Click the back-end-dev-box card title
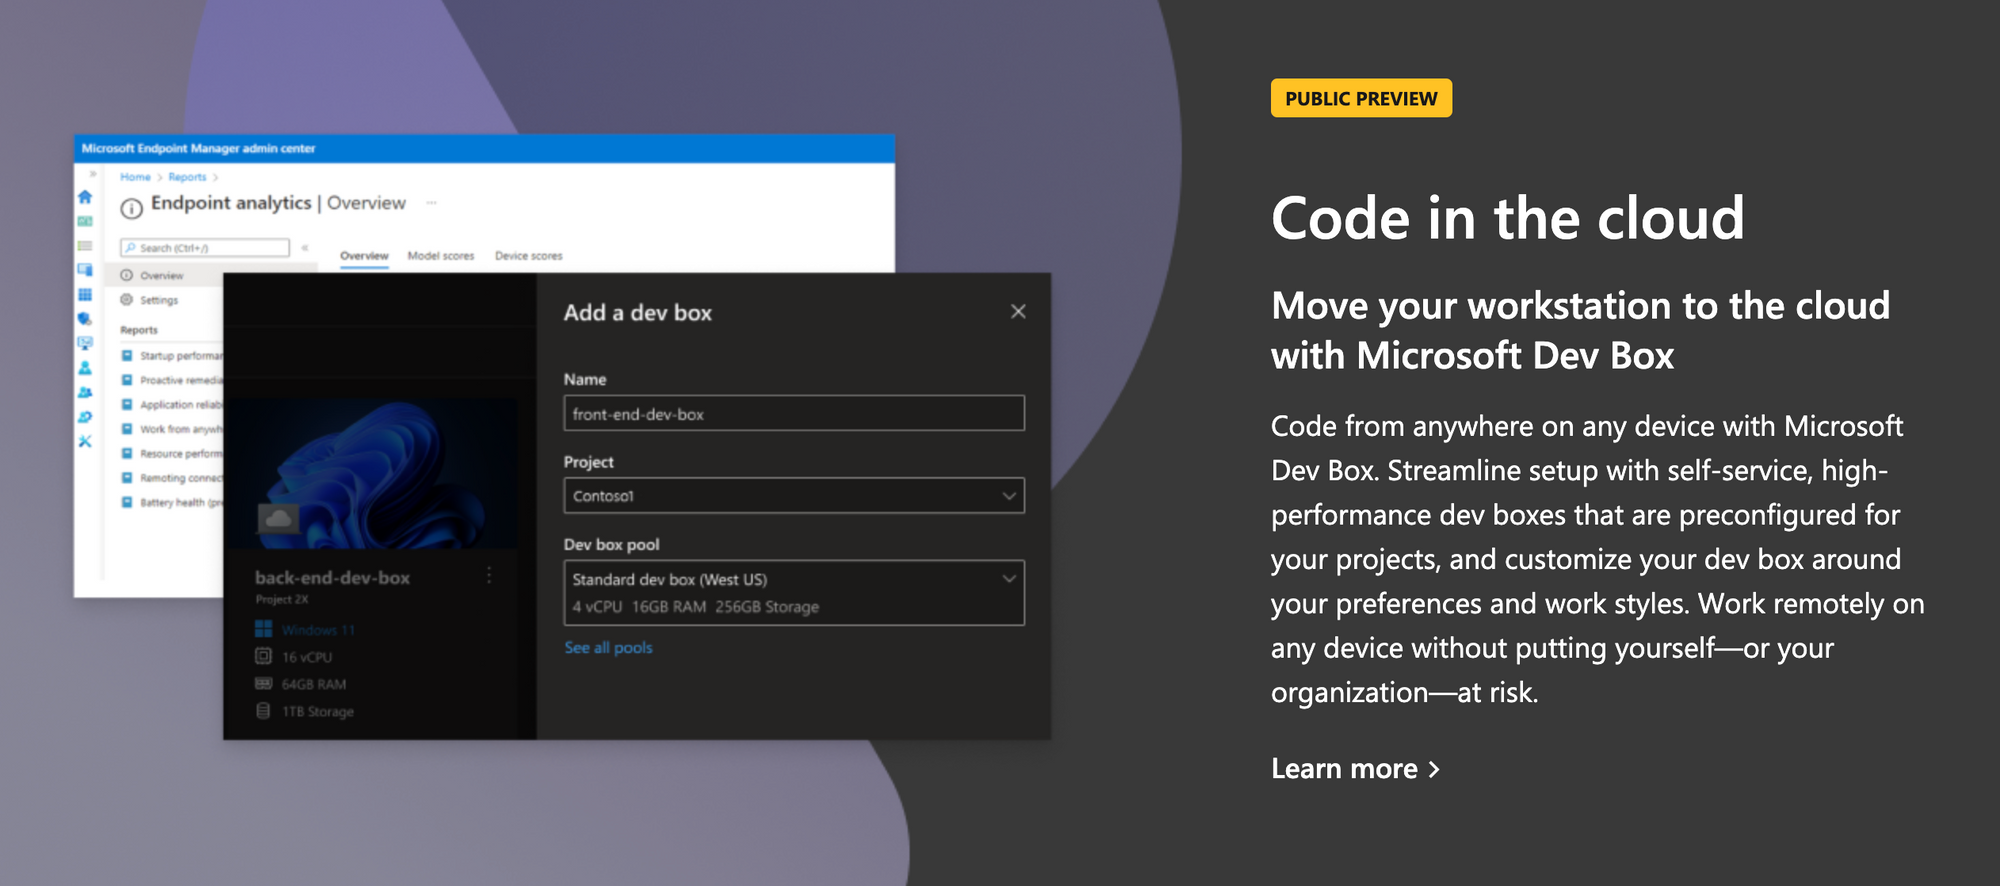Screen dimensions: 2000x886 click(x=332, y=577)
